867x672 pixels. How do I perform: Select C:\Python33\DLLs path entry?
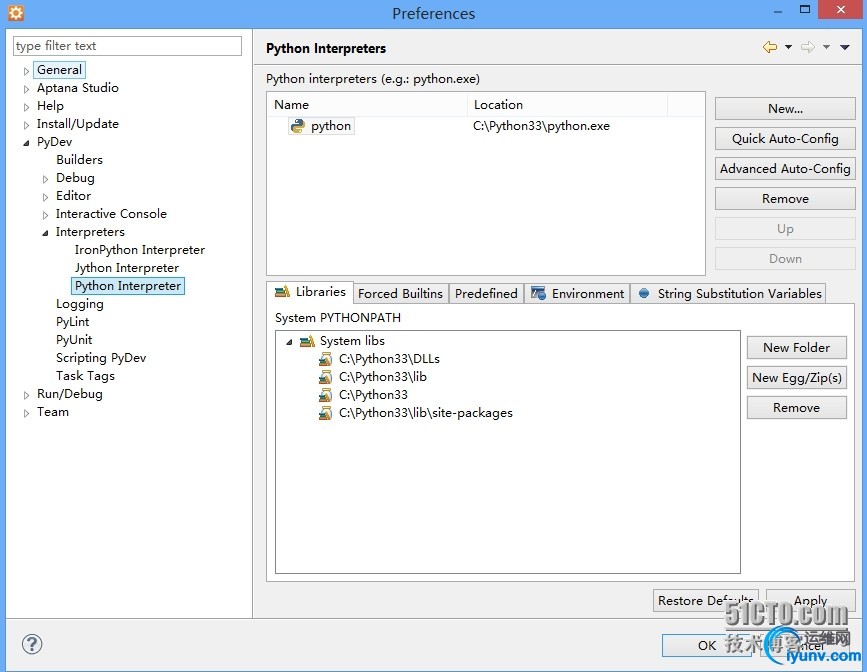point(389,359)
